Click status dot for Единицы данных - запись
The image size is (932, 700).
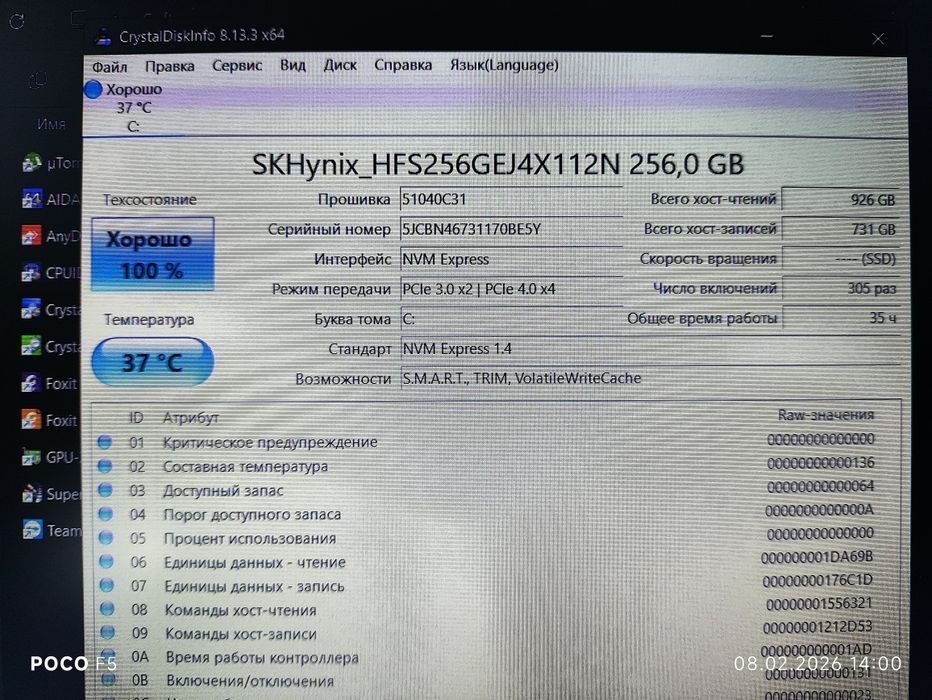[106, 585]
